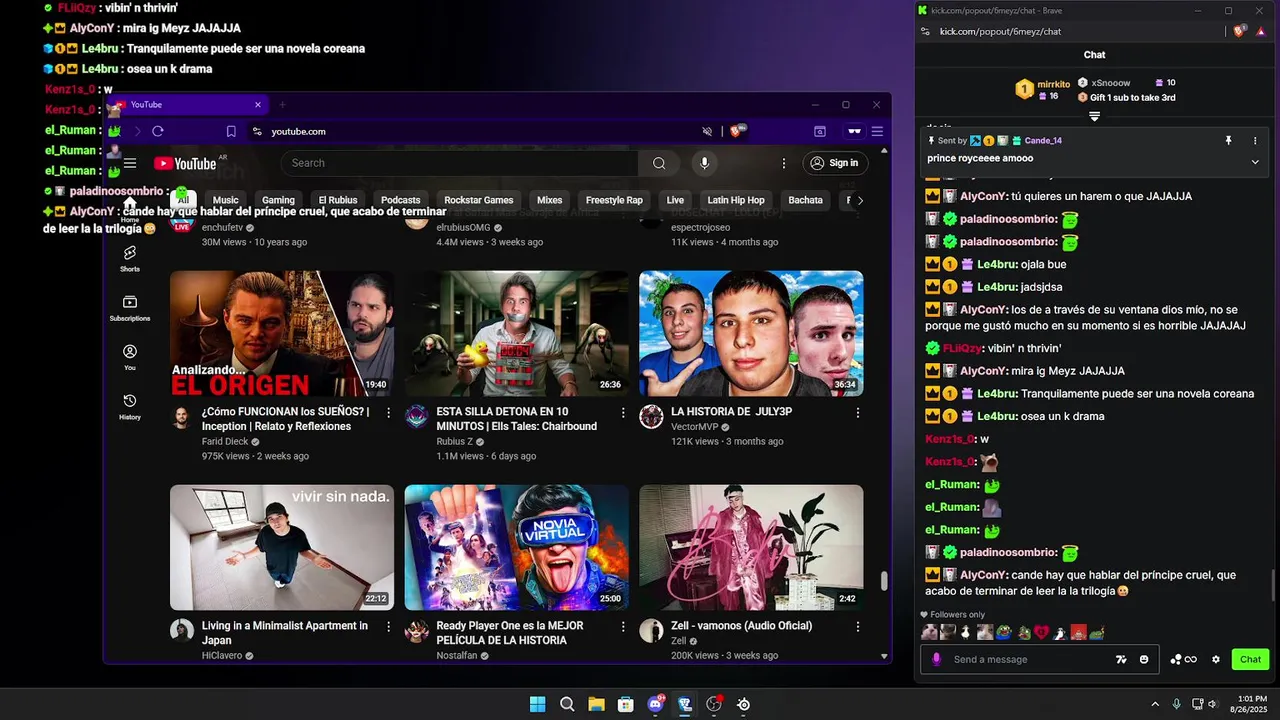Click the green Chat send button
Screen dimensions: 1280x720
click(x=1250, y=659)
